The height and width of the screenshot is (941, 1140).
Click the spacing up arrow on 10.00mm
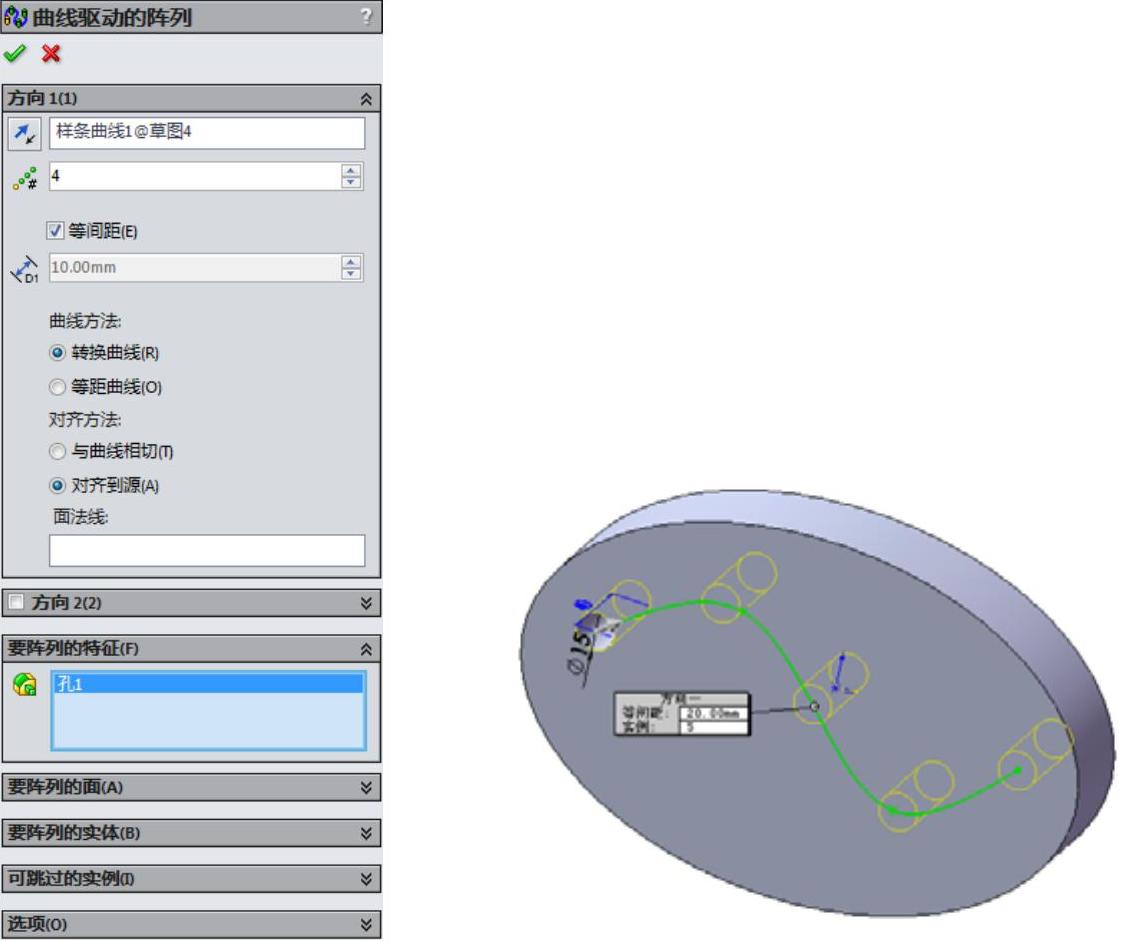click(351, 262)
